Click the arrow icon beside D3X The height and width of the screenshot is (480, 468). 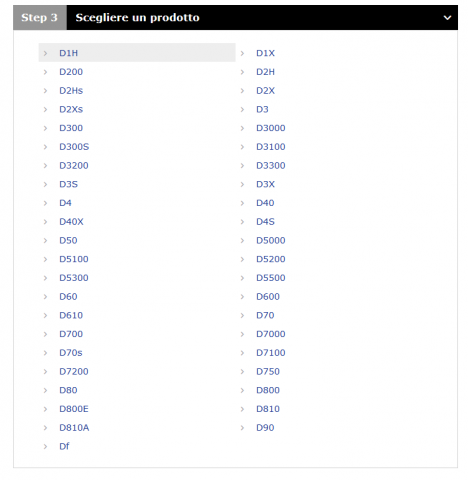(x=242, y=184)
